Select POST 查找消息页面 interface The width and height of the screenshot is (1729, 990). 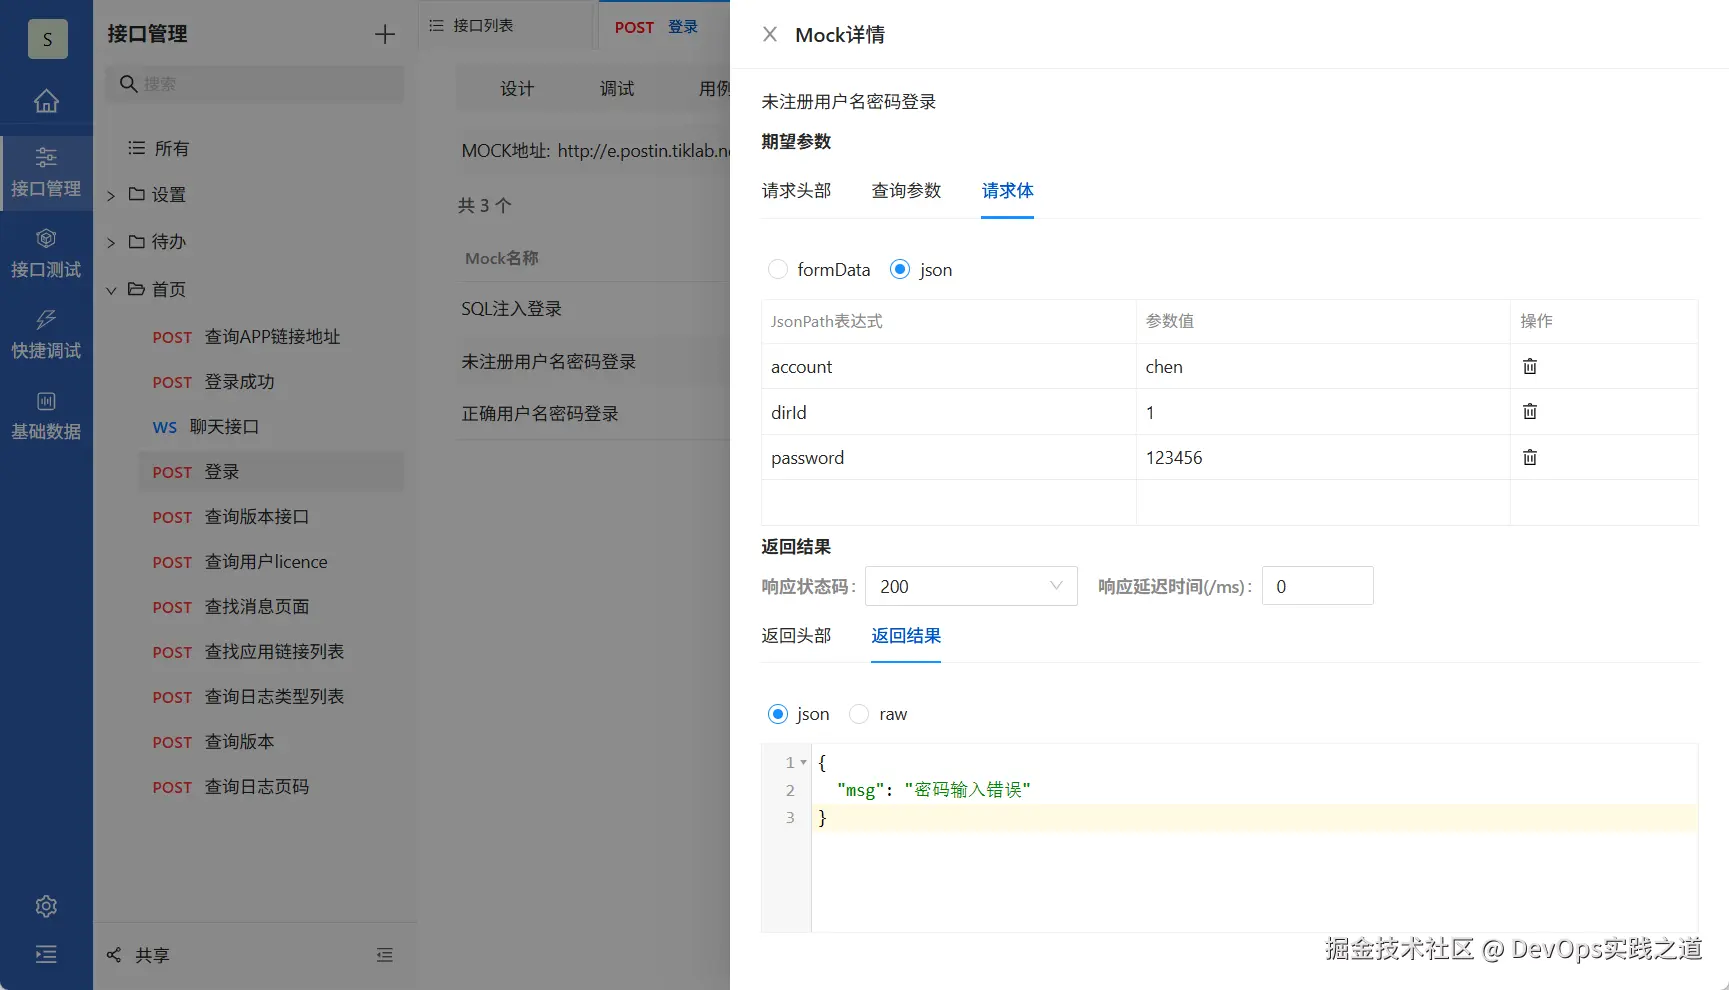tap(271, 607)
